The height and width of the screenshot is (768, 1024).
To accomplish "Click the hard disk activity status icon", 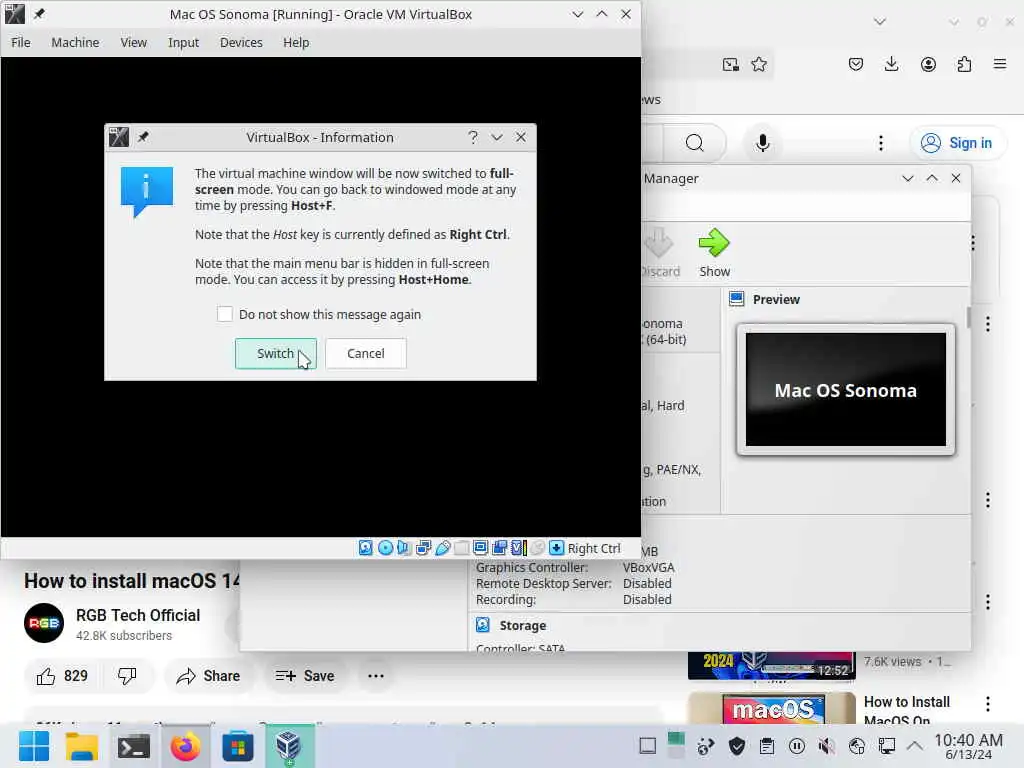I will (366, 548).
